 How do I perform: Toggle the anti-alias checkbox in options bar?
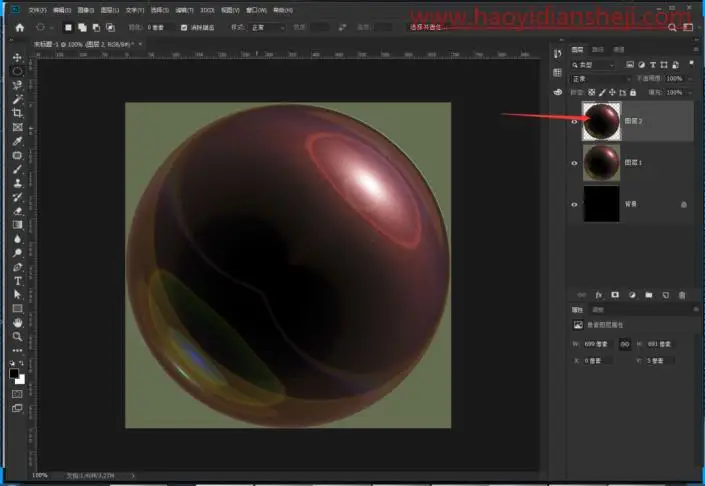click(x=184, y=27)
